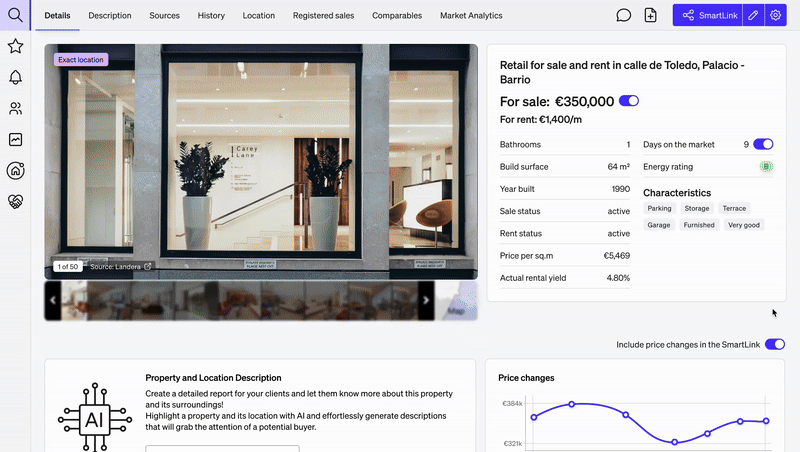Click the Garage characteristic tag
This screenshot has height=452, width=800.
coord(659,225)
